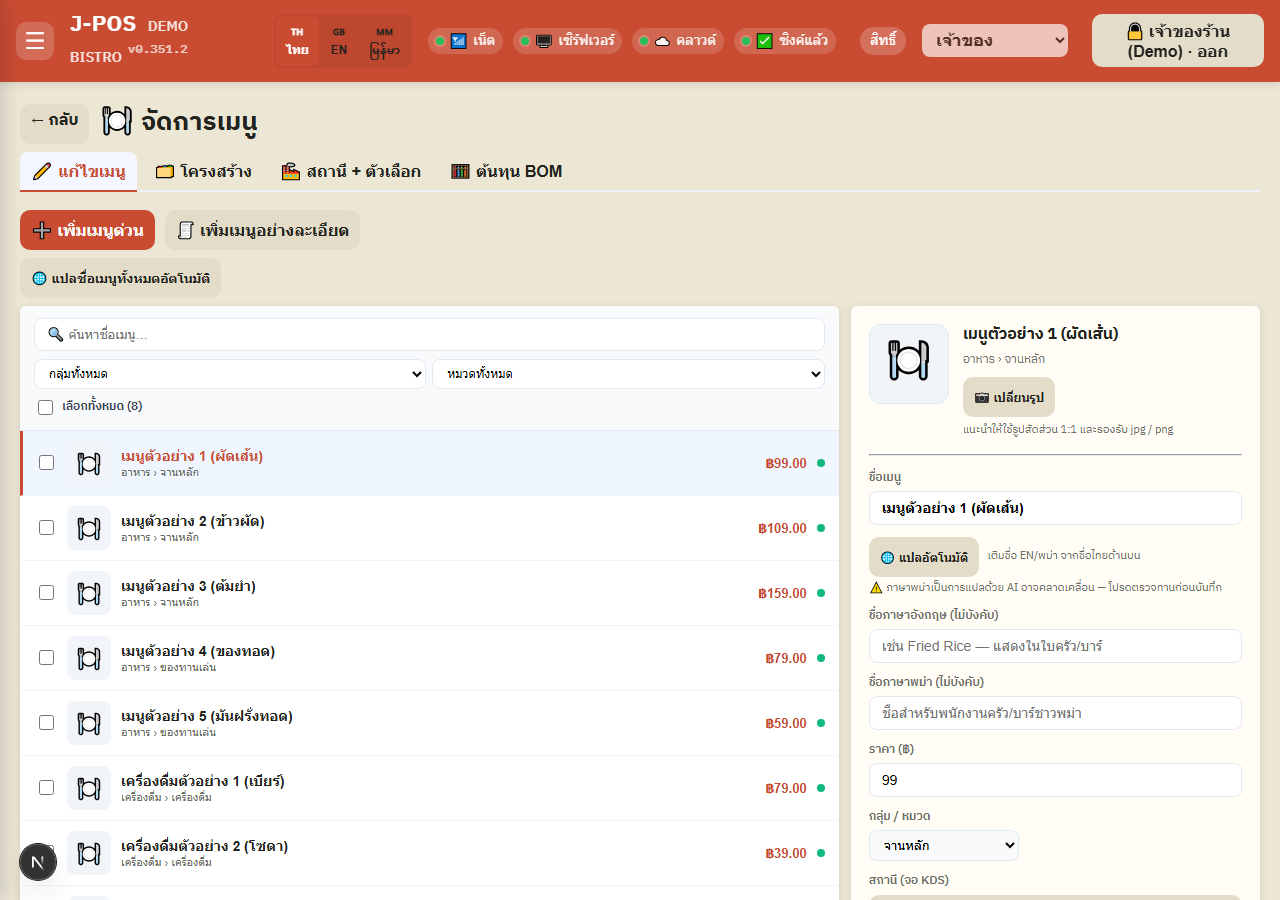Switch to the โครงสร้าง tab
The width and height of the screenshot is (1280, 900).
(204, 172)
